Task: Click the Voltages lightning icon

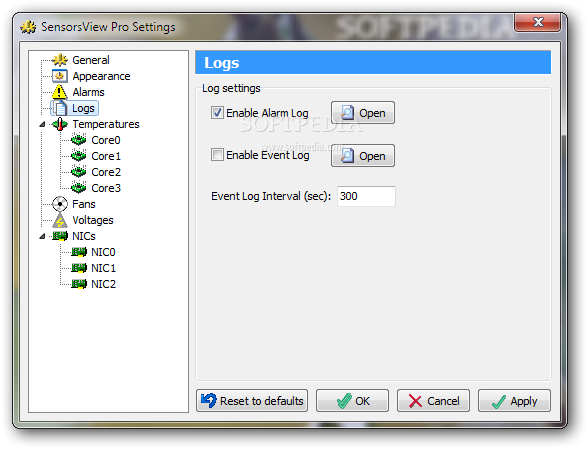Action: tap(60, 220)
